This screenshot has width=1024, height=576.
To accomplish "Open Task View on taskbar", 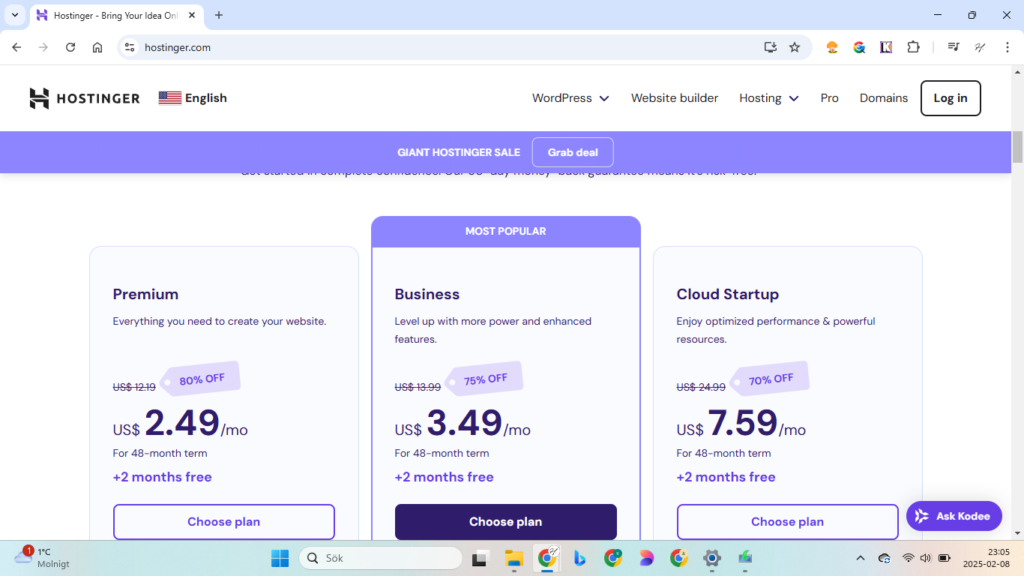I will click(x=480, y=558).
